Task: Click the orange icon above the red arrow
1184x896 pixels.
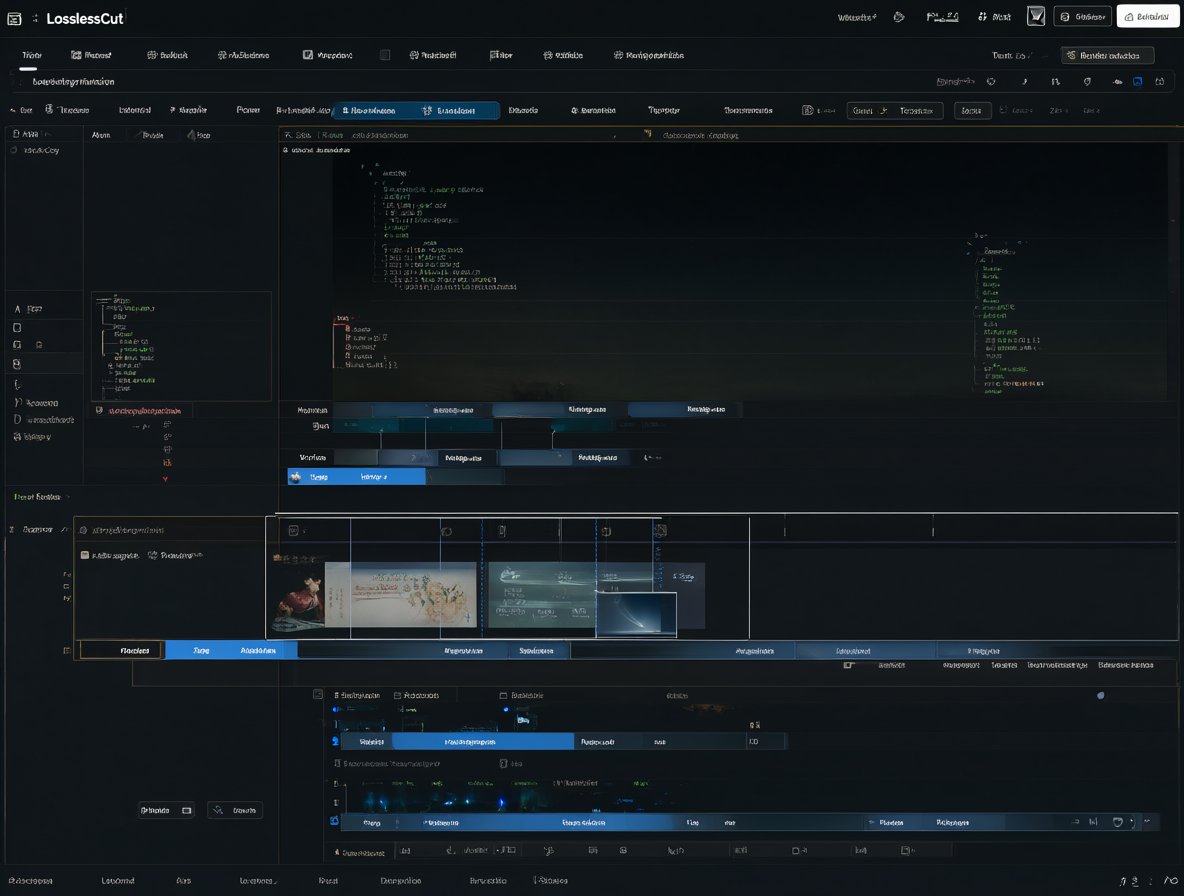Action: [167, 463]
